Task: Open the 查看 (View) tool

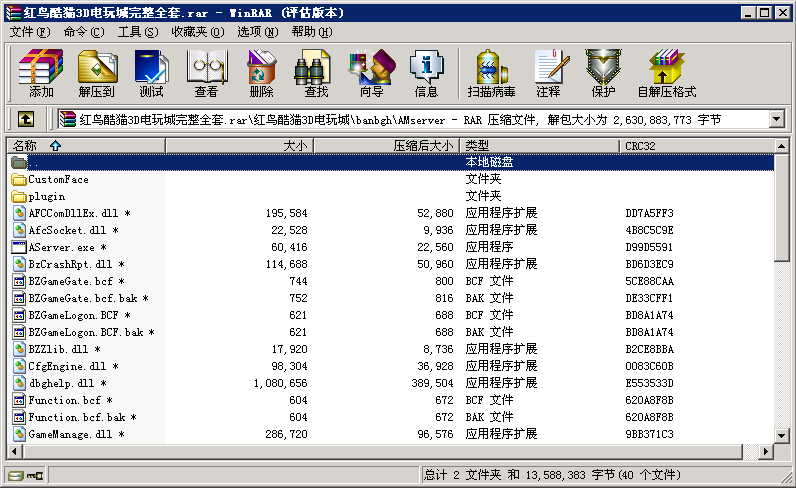Action: click(206, 73)
